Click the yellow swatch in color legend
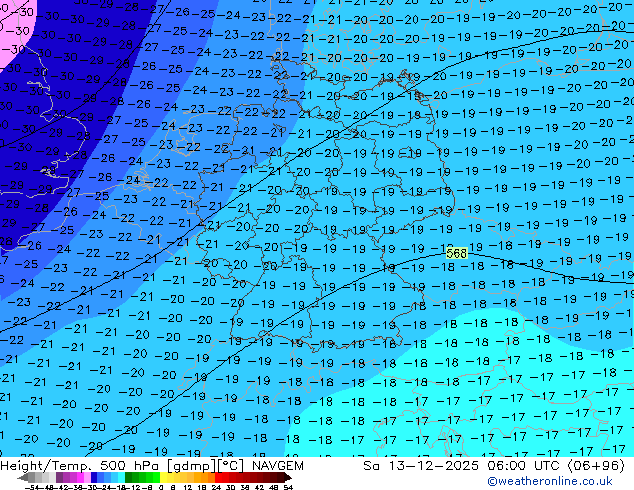Viewport: 634px width, 490px height. 163,478
